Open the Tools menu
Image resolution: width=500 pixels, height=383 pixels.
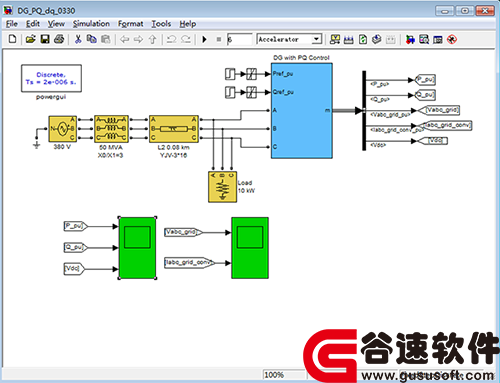click(161, 24)
